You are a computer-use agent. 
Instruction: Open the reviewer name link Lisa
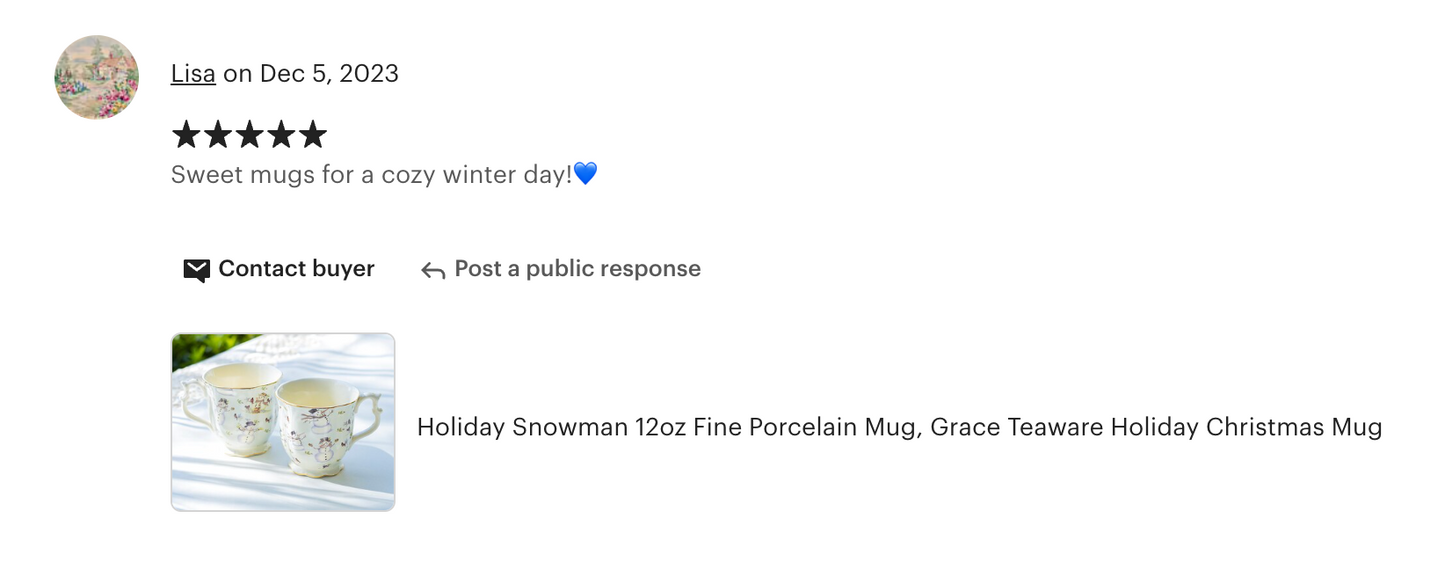pyautogui.click(x=193, y=74)
